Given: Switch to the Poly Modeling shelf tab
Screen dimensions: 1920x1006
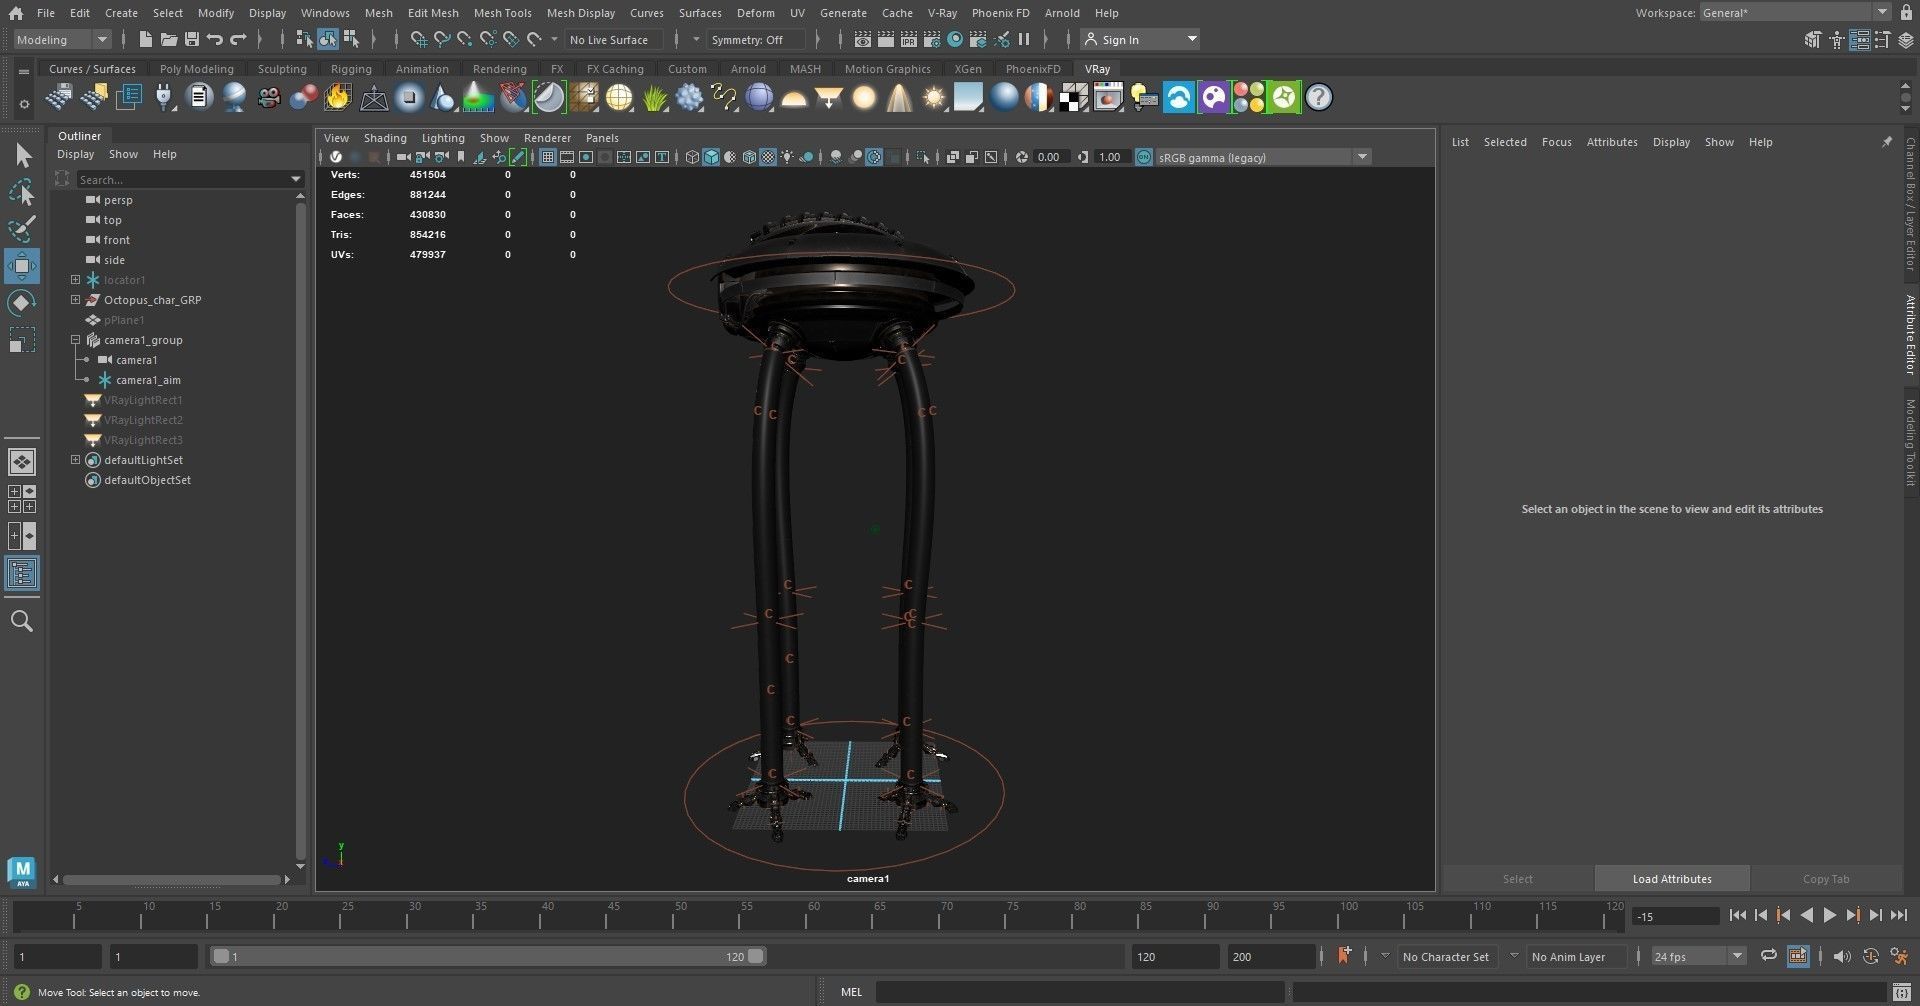Looking at the screenshot, I should coord(196,69).
